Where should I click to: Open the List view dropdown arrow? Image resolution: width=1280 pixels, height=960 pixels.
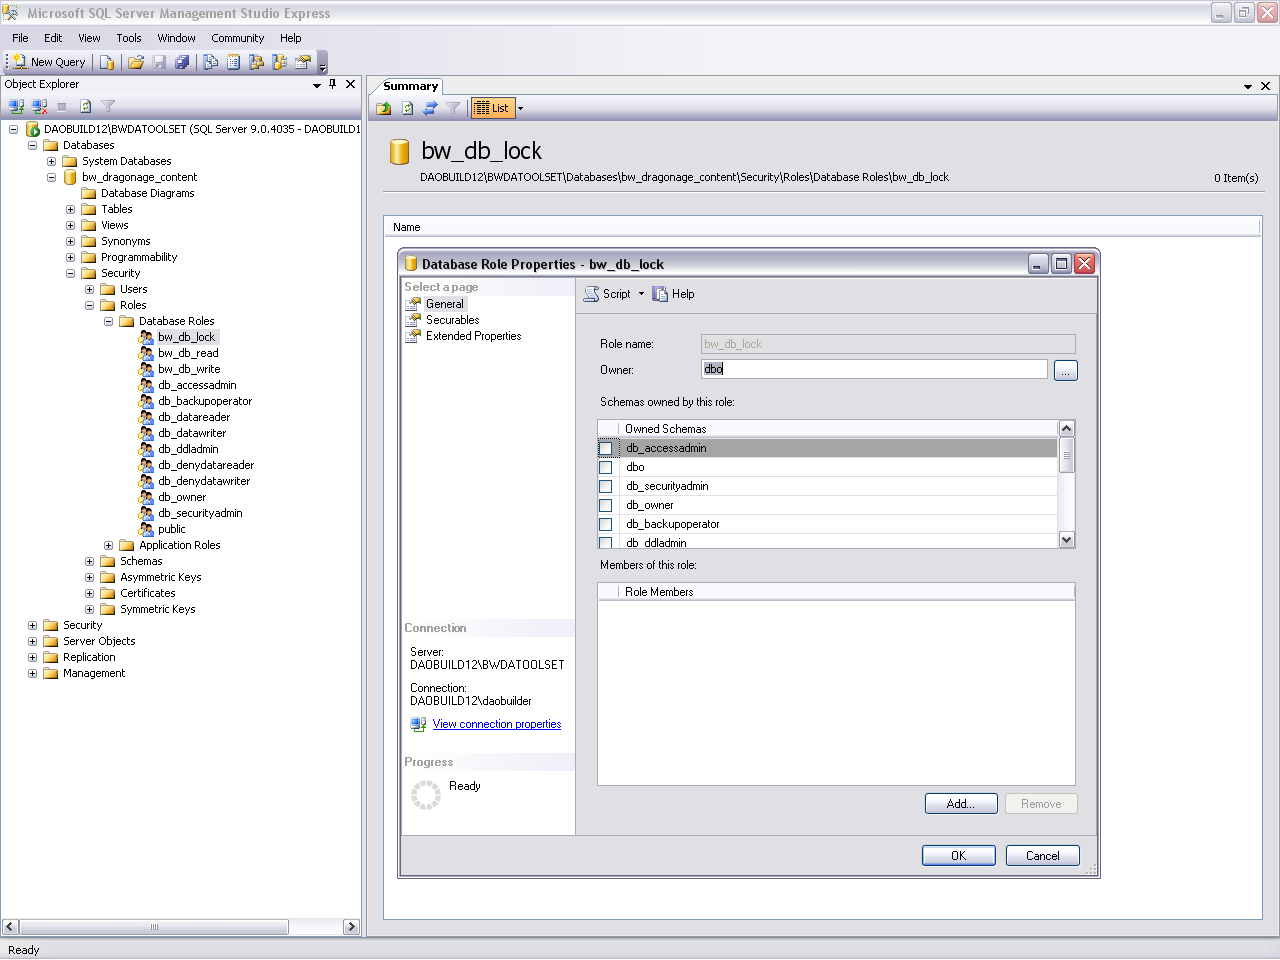coord(520,108)
